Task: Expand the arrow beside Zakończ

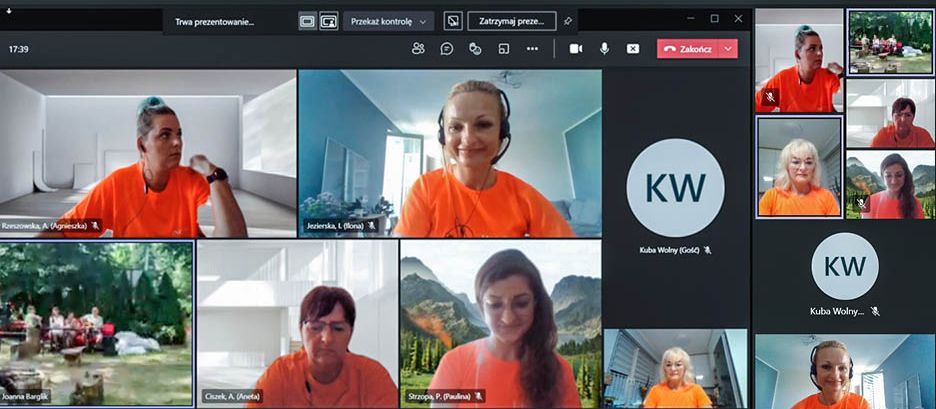Action: pos(728,48)
